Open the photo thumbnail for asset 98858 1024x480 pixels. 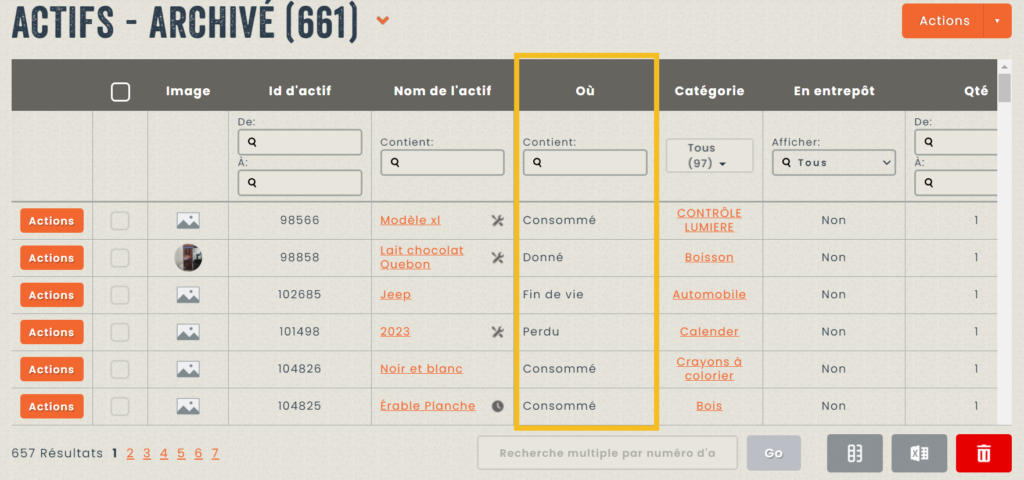(188, 258)
